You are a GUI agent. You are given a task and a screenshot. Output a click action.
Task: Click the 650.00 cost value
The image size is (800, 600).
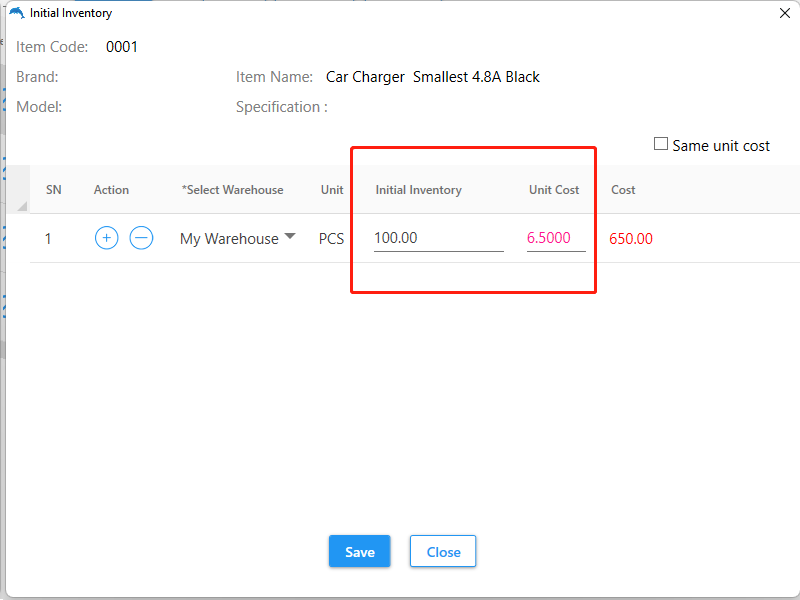click(631, 239)
